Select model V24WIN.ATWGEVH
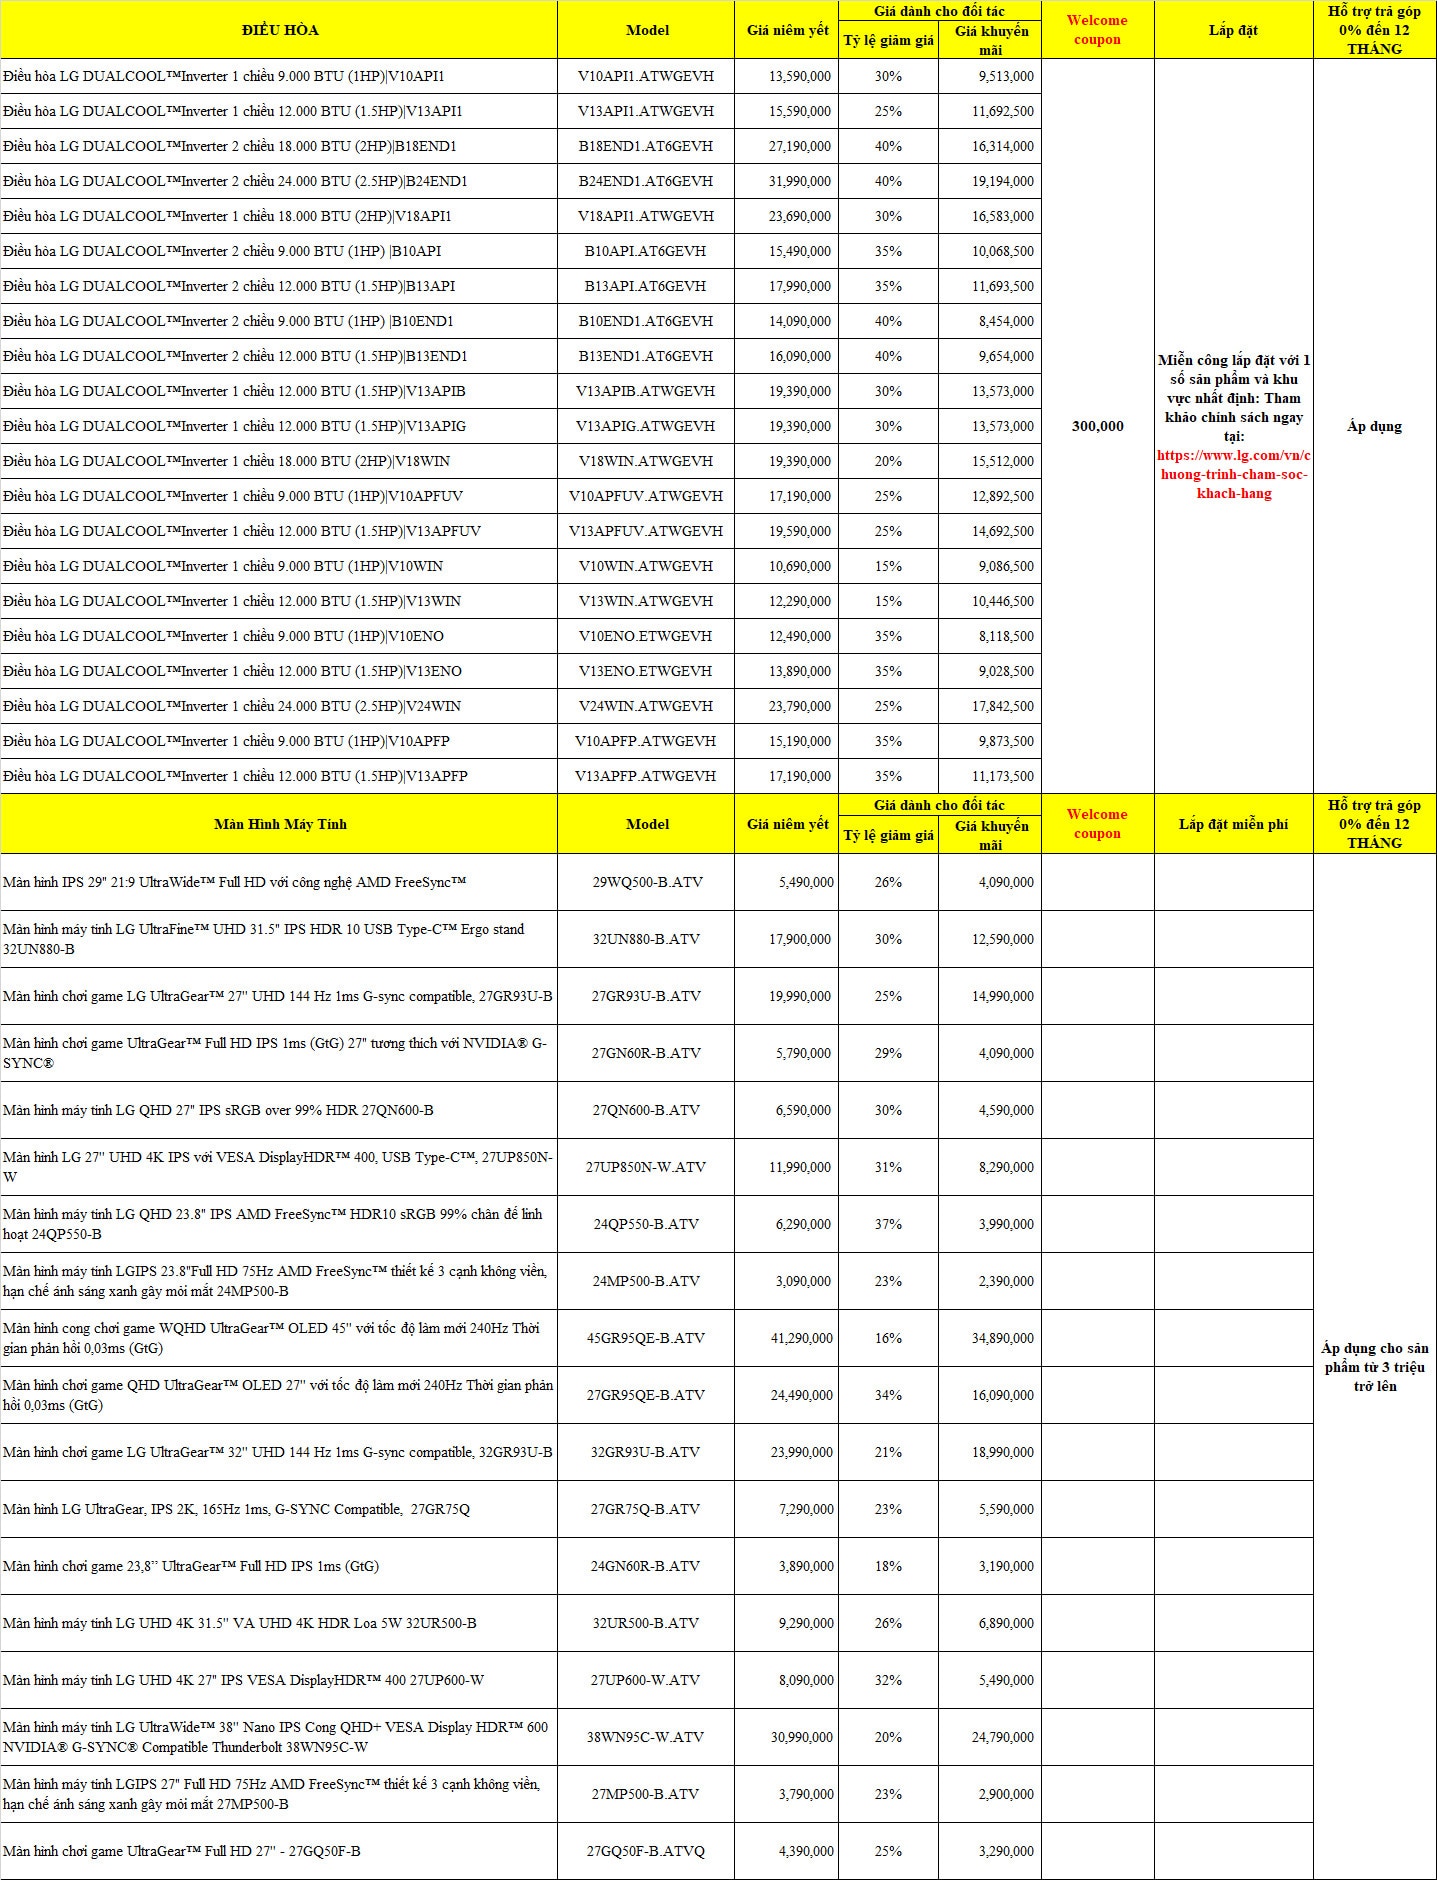 pos(646,706)
